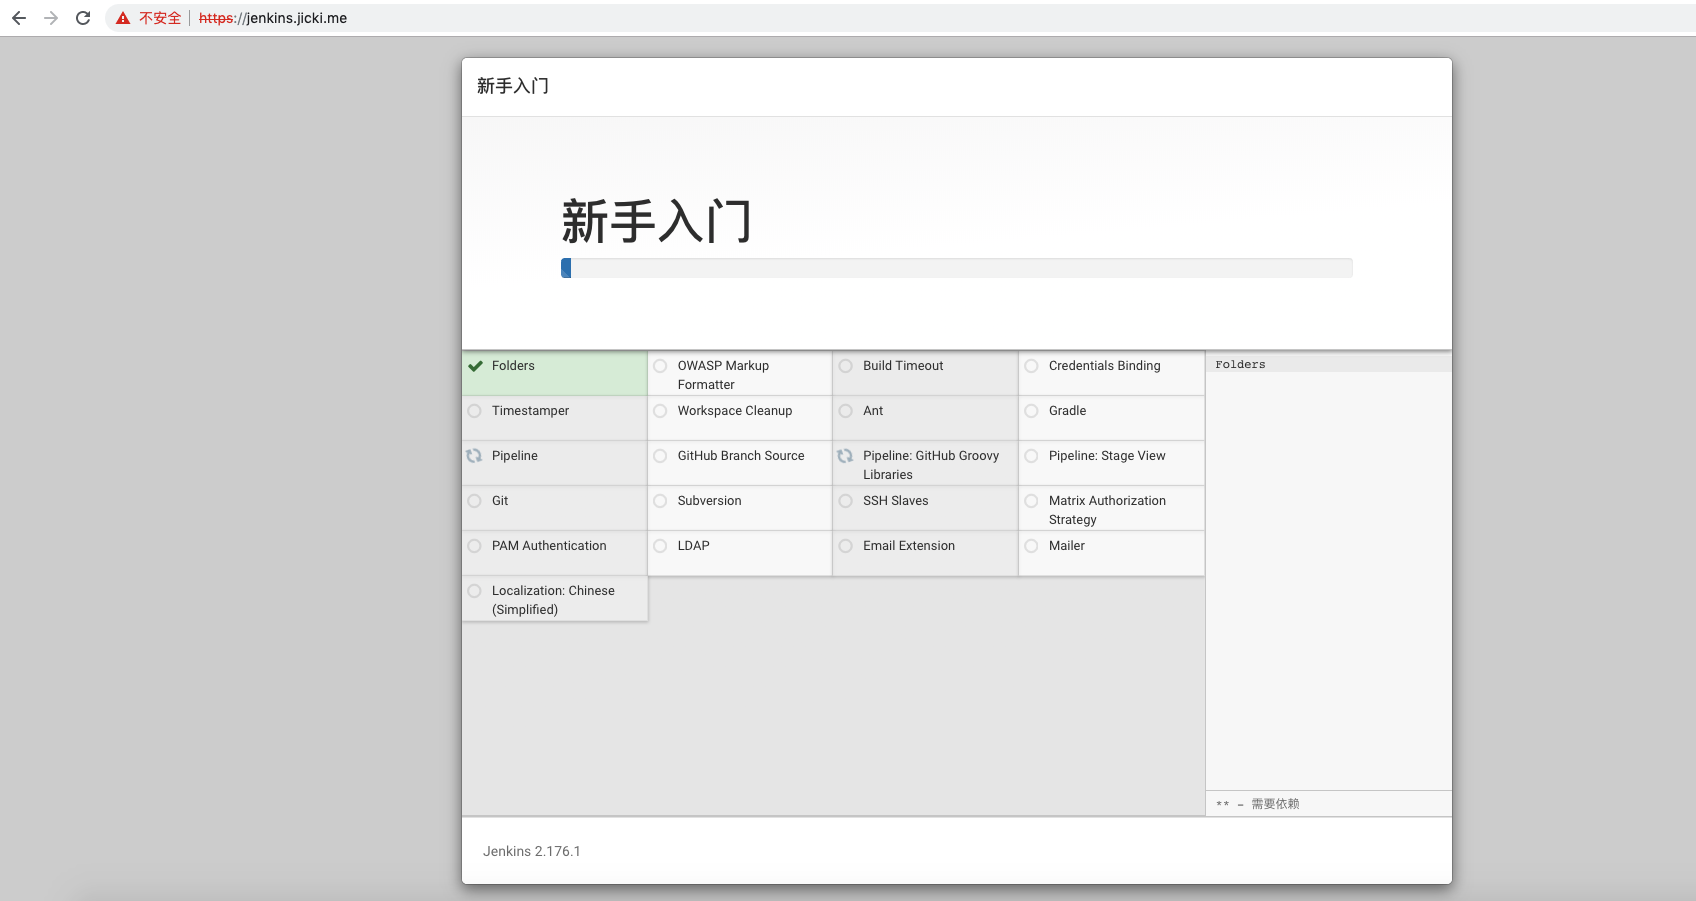Image resolution: width=1696 pixels, height=901 pixels.
Task: Select the Git plugin status circle
Action: [474, 501]
